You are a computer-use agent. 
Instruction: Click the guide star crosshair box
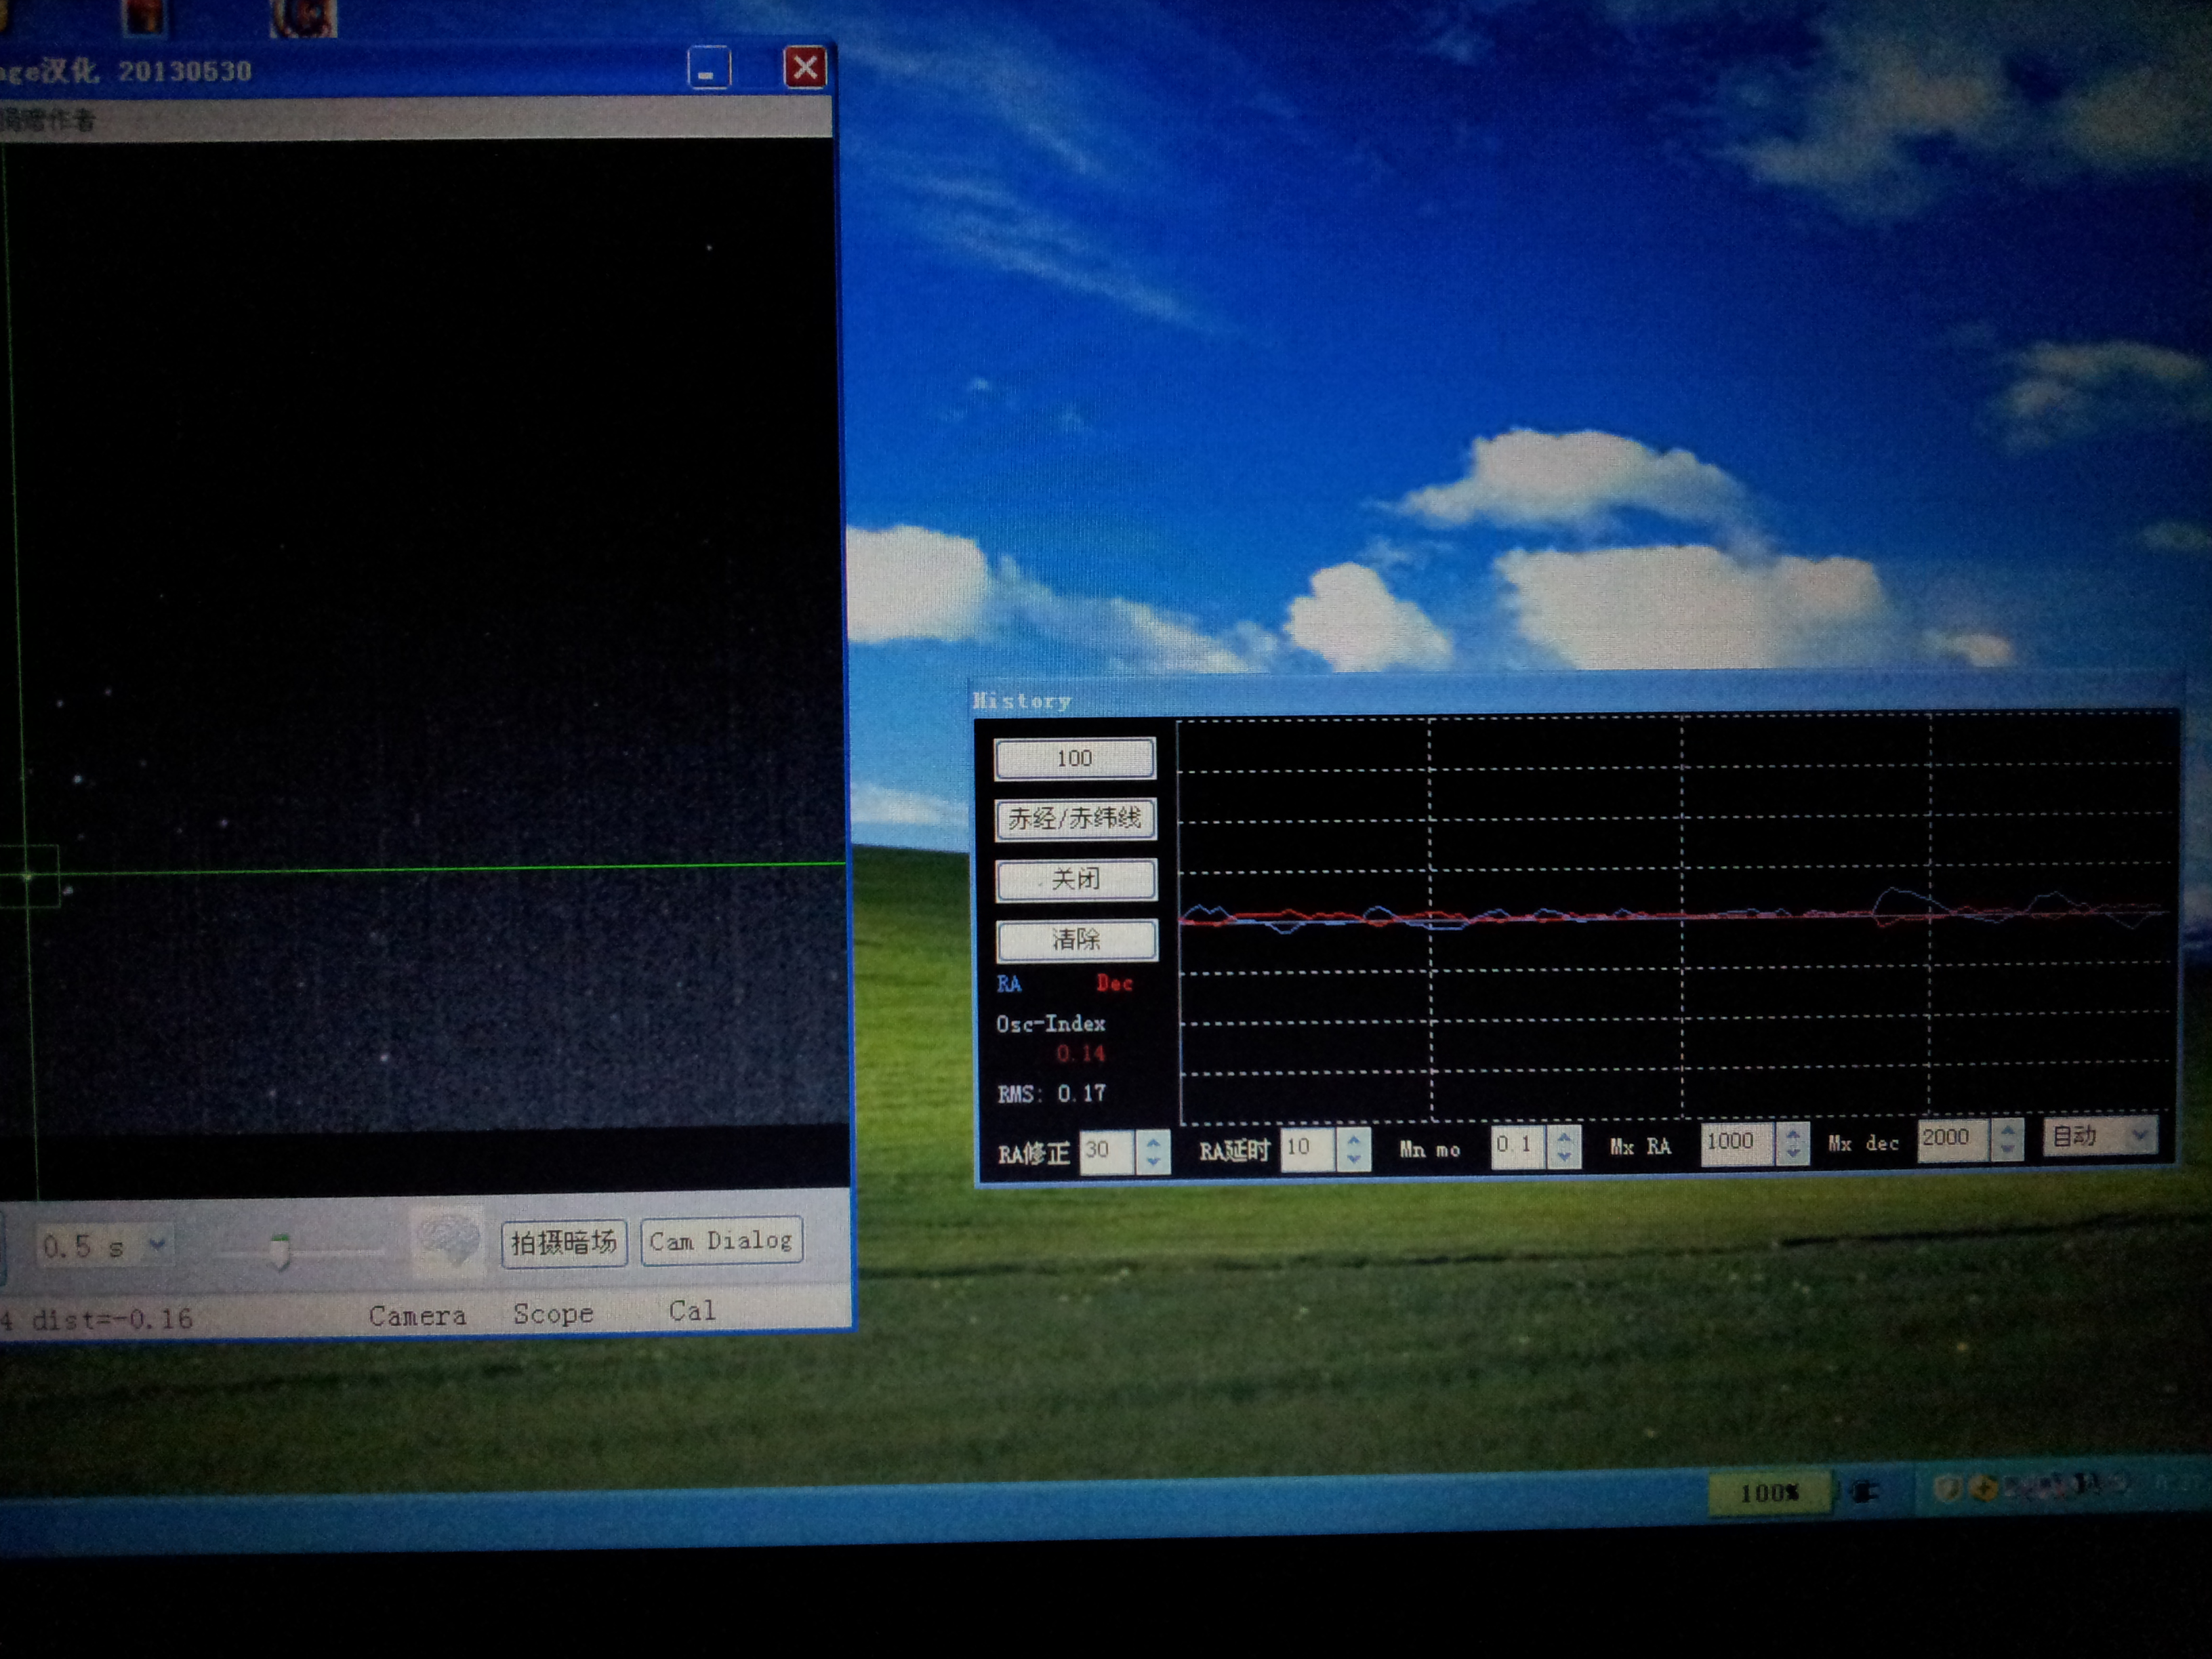(x=28, y=876)
